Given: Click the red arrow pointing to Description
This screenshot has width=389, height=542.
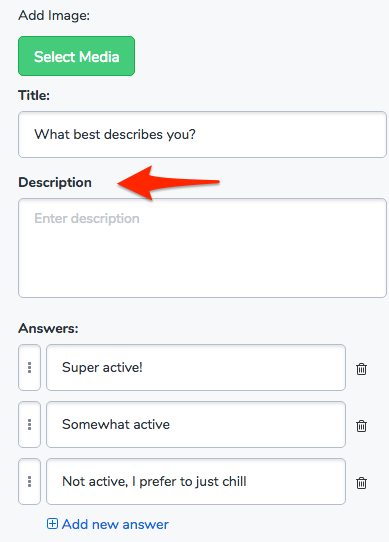Looking at the screenshot, I should [x=169, y=182].
